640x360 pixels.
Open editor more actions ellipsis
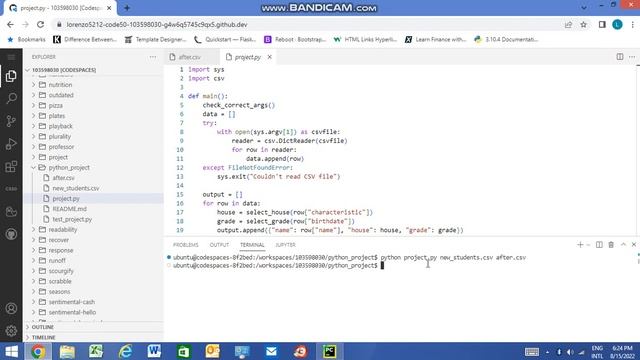pos(632,57)
